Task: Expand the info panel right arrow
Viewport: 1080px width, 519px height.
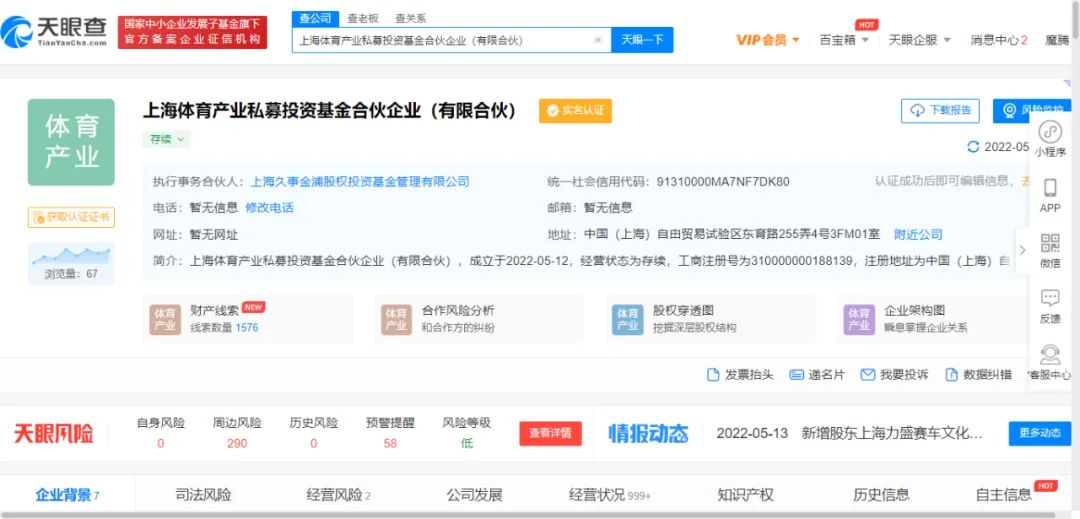Action: click(x=1022, y=250)
